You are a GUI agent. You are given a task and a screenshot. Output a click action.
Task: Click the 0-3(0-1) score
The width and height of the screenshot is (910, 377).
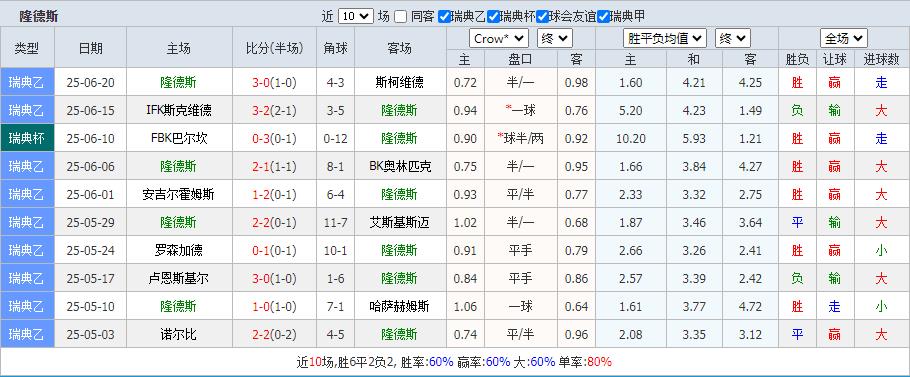(x=275, y=138)
